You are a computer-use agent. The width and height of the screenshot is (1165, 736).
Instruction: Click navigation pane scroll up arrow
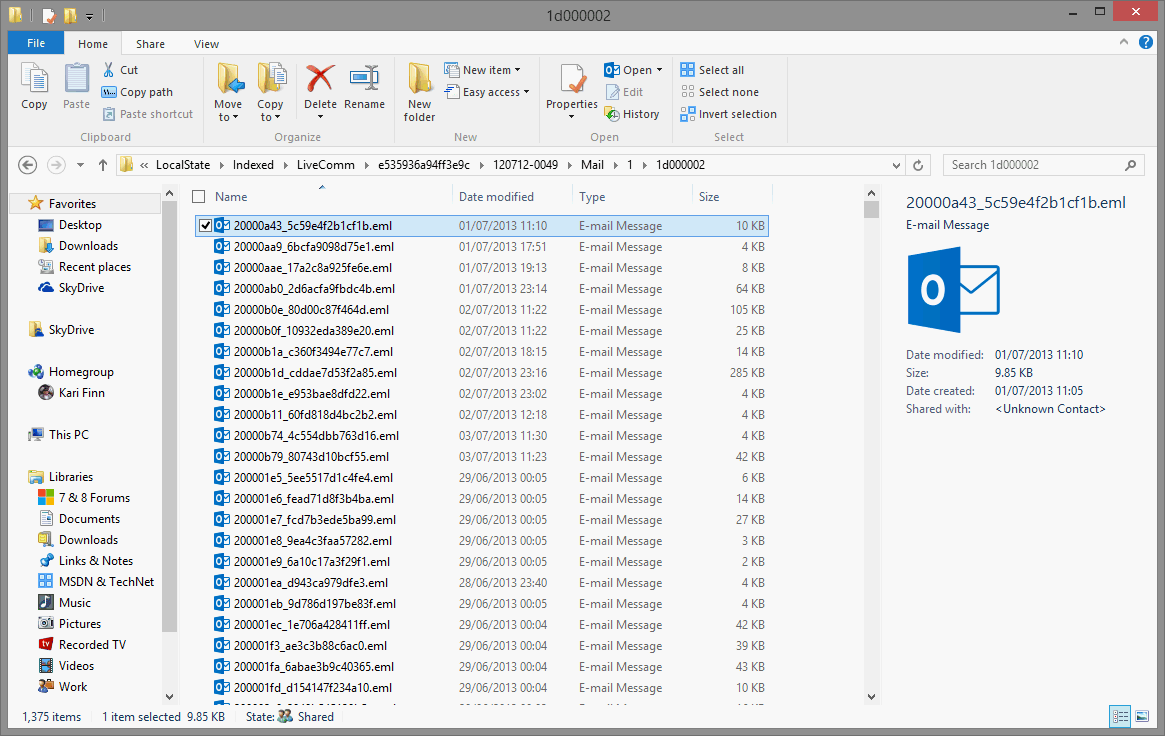pyautogui.click(x=169, y=194)
